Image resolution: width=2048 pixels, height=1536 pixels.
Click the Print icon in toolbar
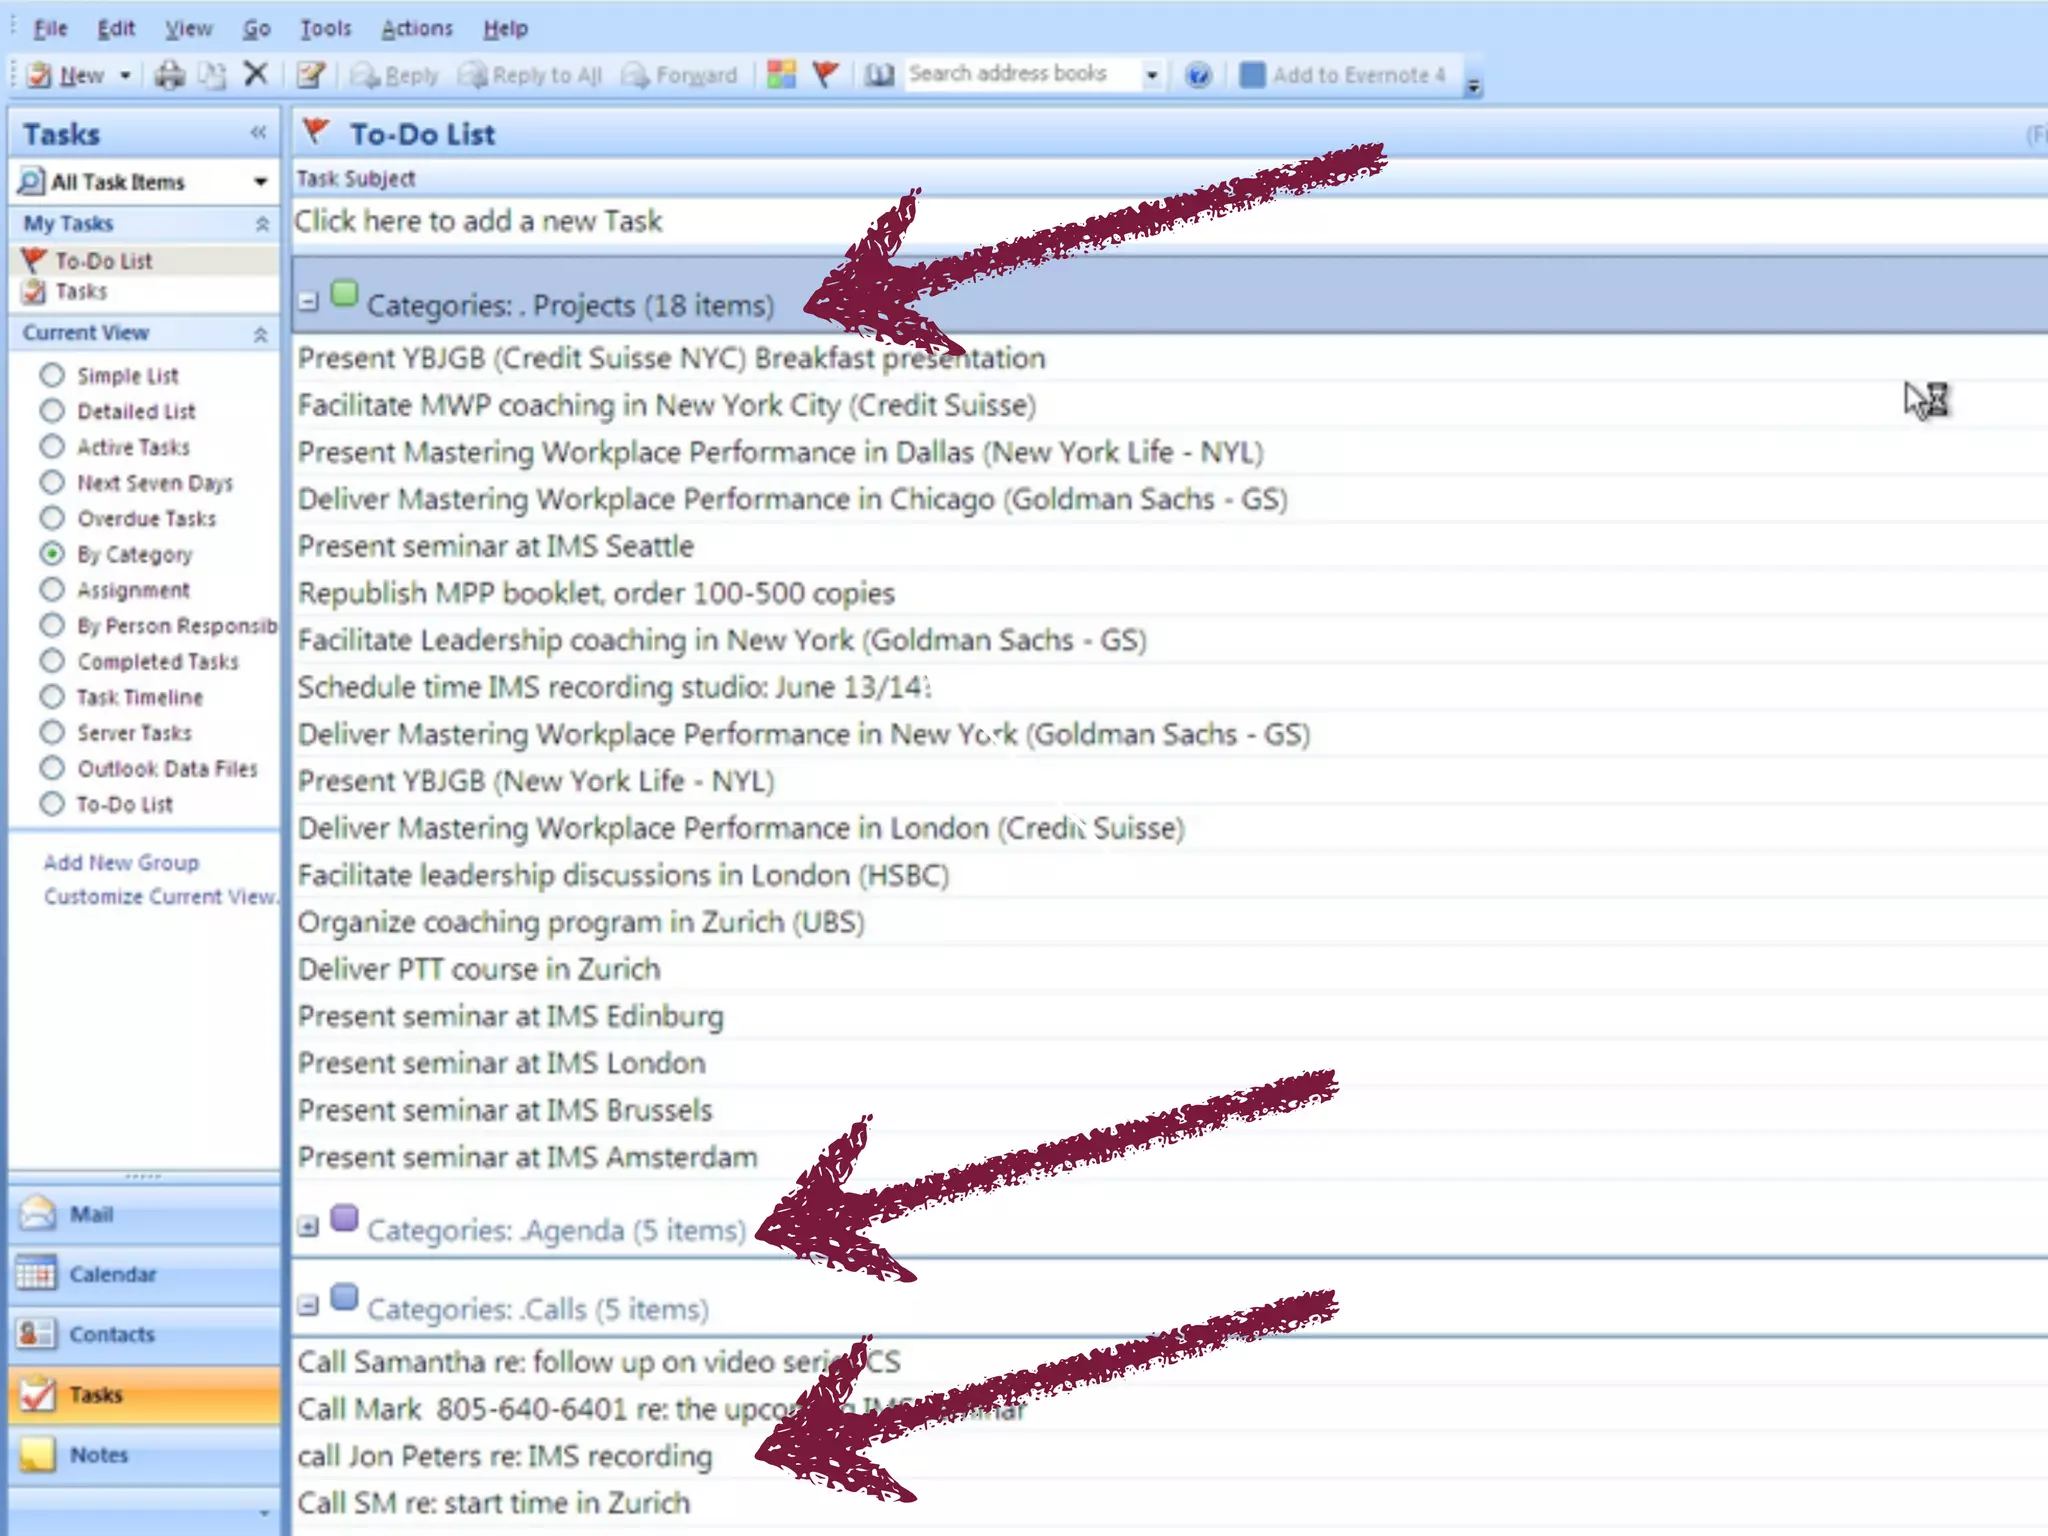pyautogui.click(x=169, y=75)
